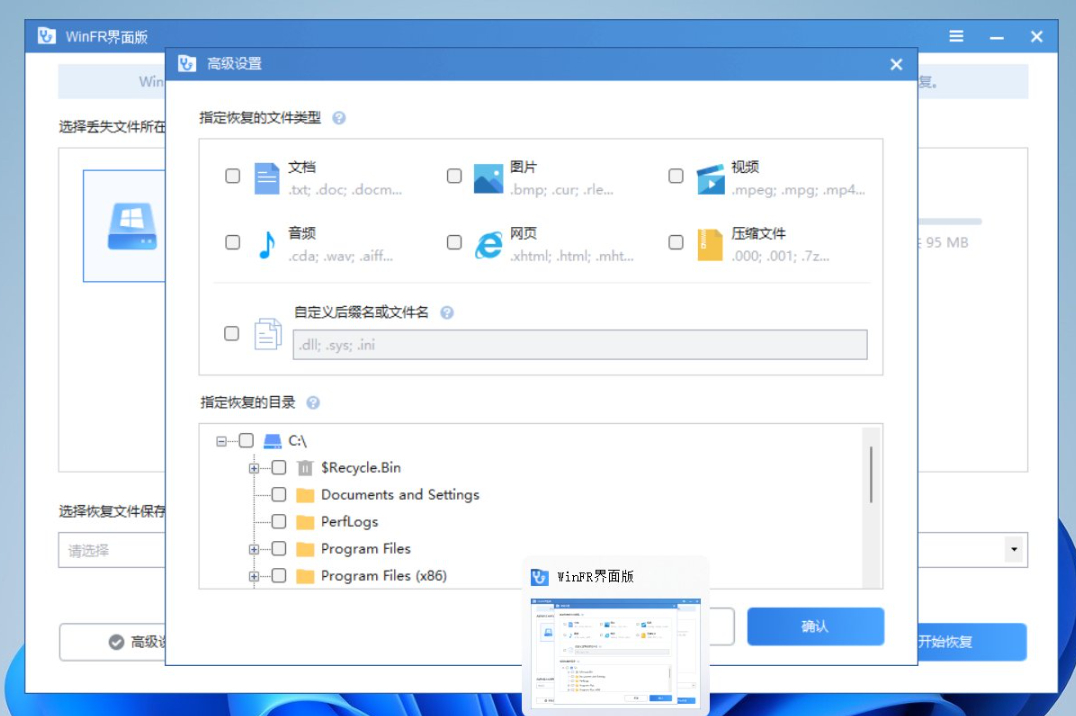Select the Documents and Settings tree label
The width and height of the screenshot is (1076, 716).
point(400,495)
